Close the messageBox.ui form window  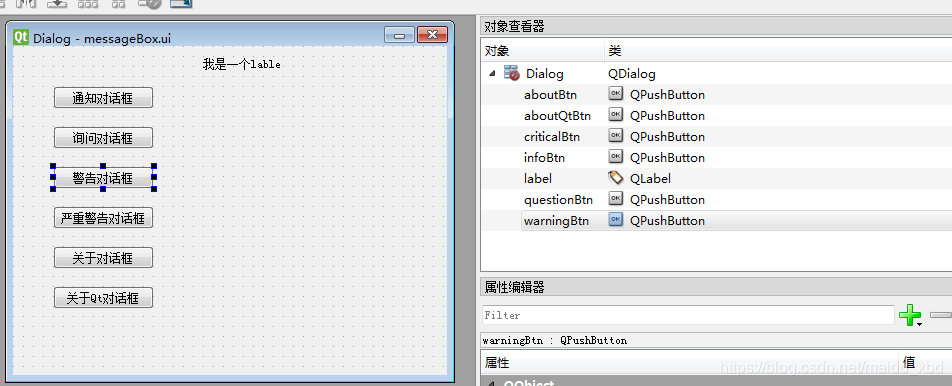point(432,35)
